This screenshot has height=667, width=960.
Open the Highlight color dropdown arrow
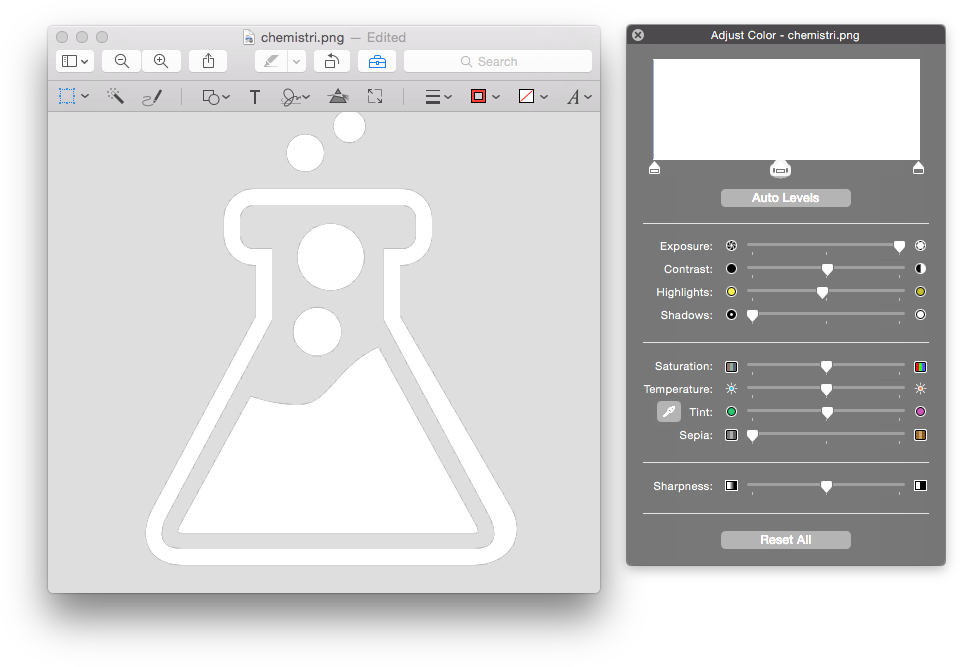coord(296,61)
